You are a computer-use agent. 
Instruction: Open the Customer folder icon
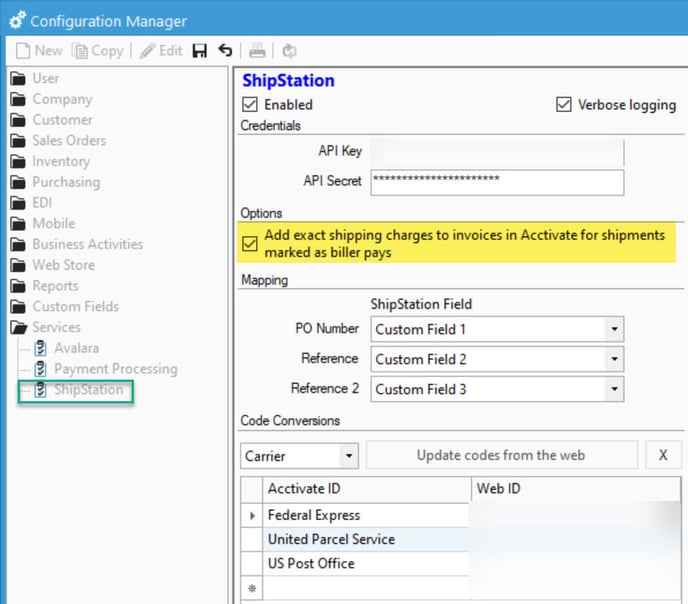coord(18,120)
